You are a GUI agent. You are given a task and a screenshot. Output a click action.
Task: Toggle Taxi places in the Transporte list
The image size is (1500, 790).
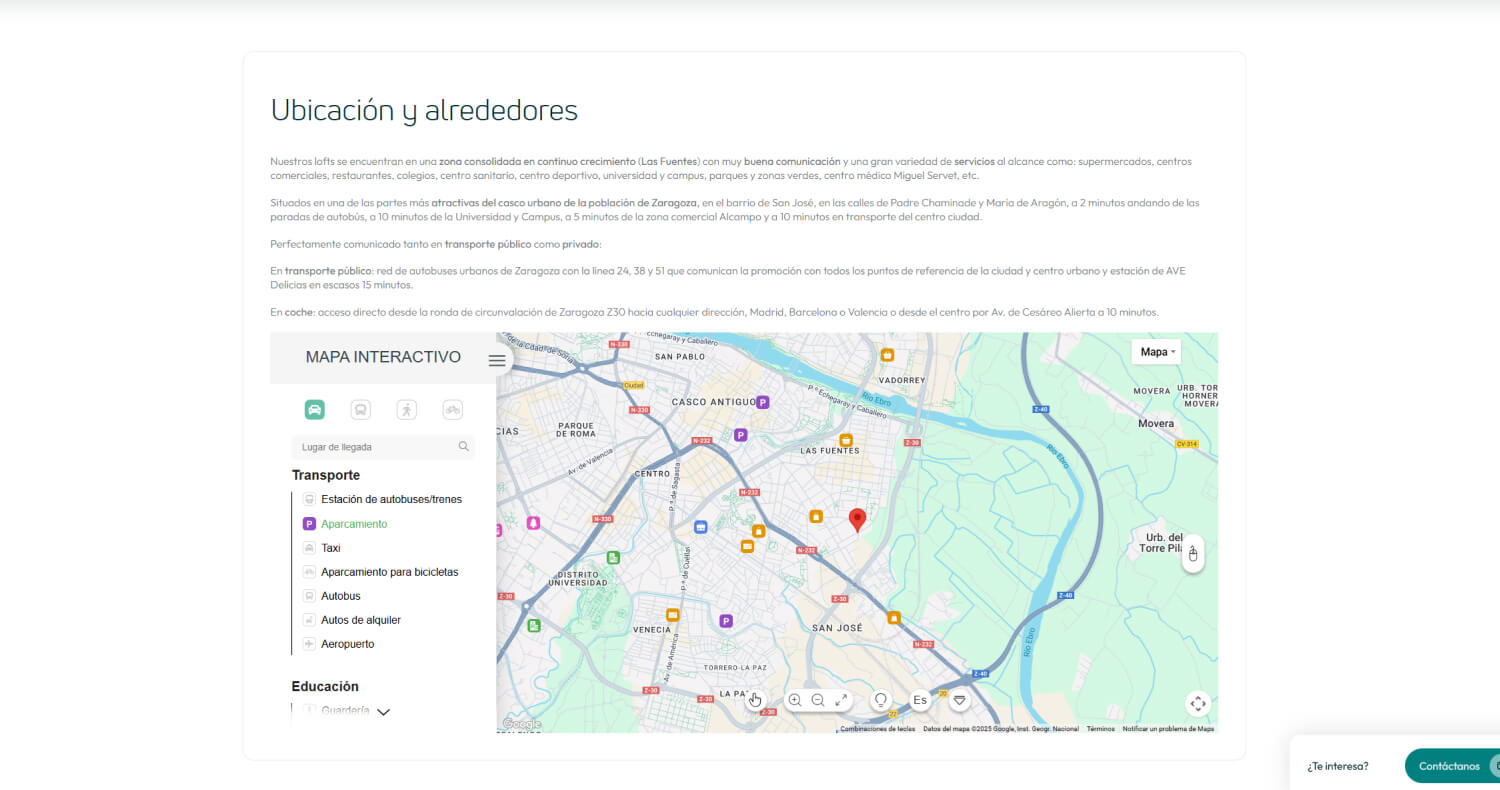point(330,548)
